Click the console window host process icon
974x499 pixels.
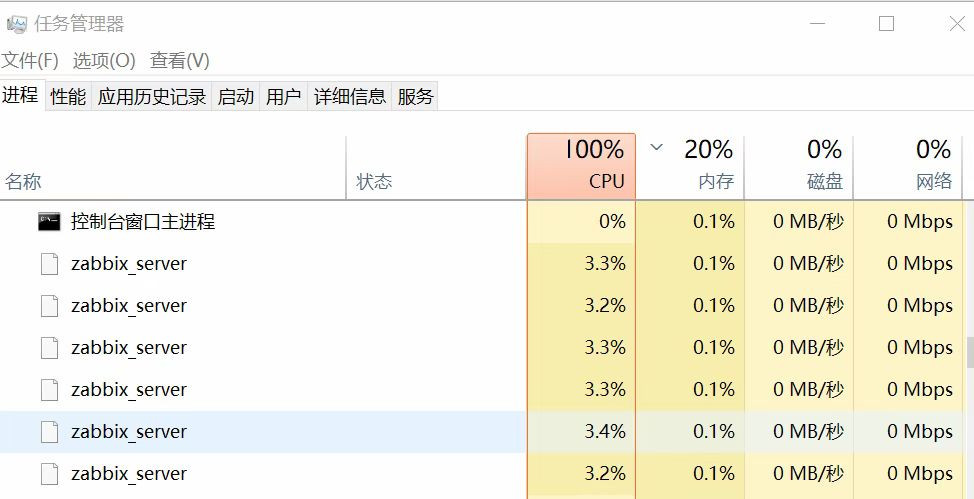(x=49, y=221)
